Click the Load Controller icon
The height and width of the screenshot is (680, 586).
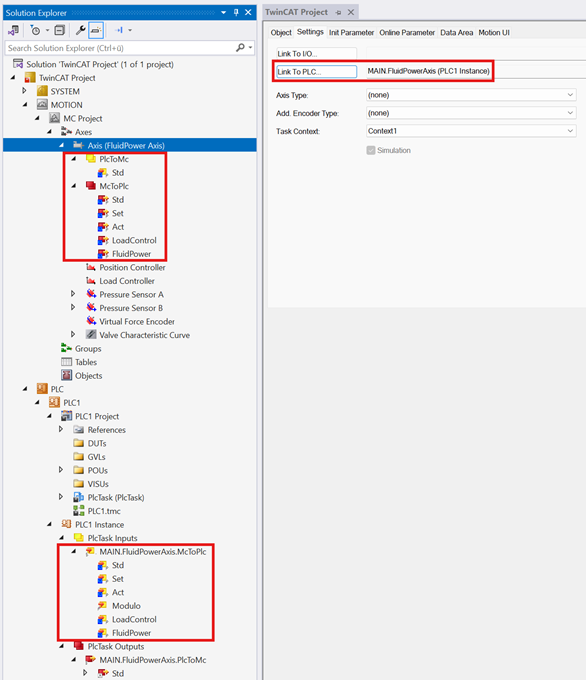[x=91, y=281]
